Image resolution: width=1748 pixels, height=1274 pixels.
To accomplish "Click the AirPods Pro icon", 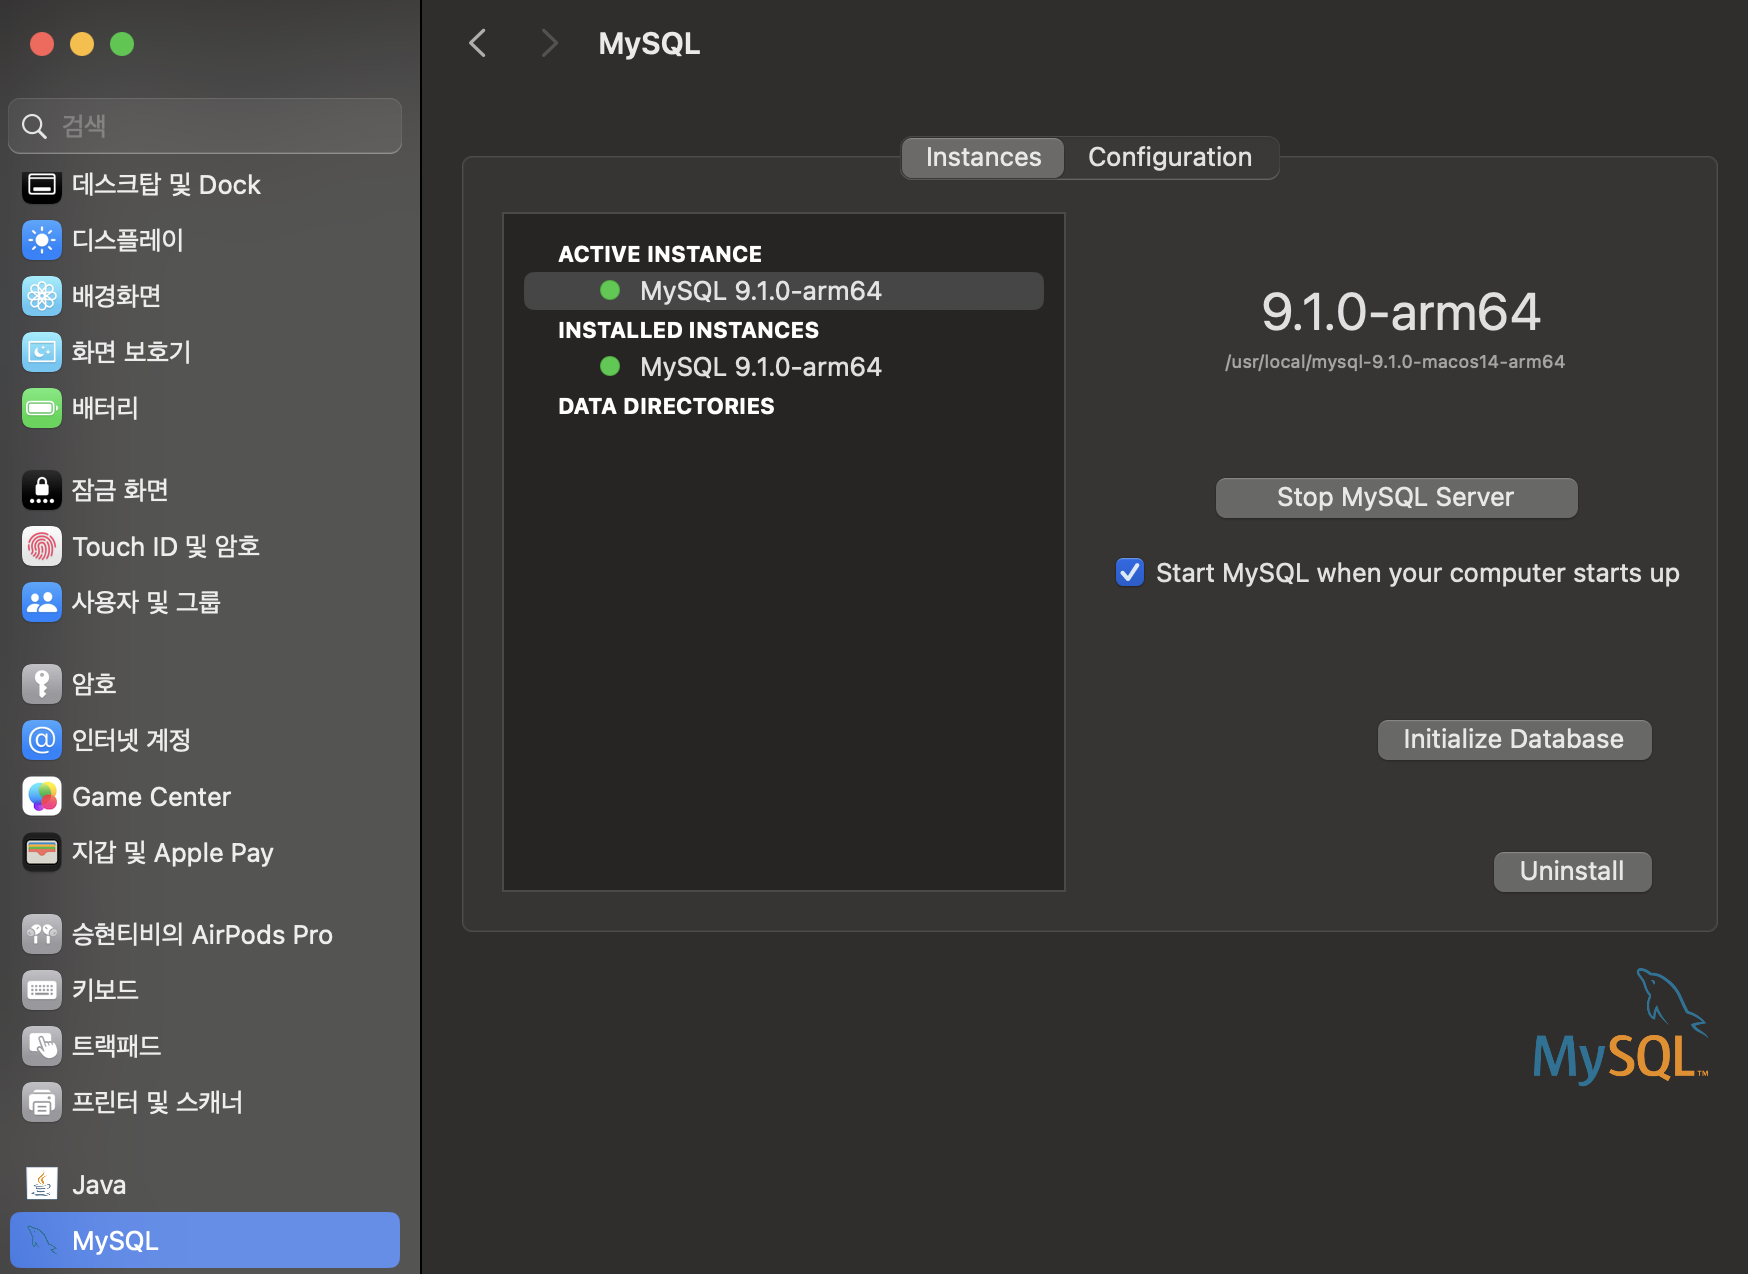I will click(x=42, y=935).
